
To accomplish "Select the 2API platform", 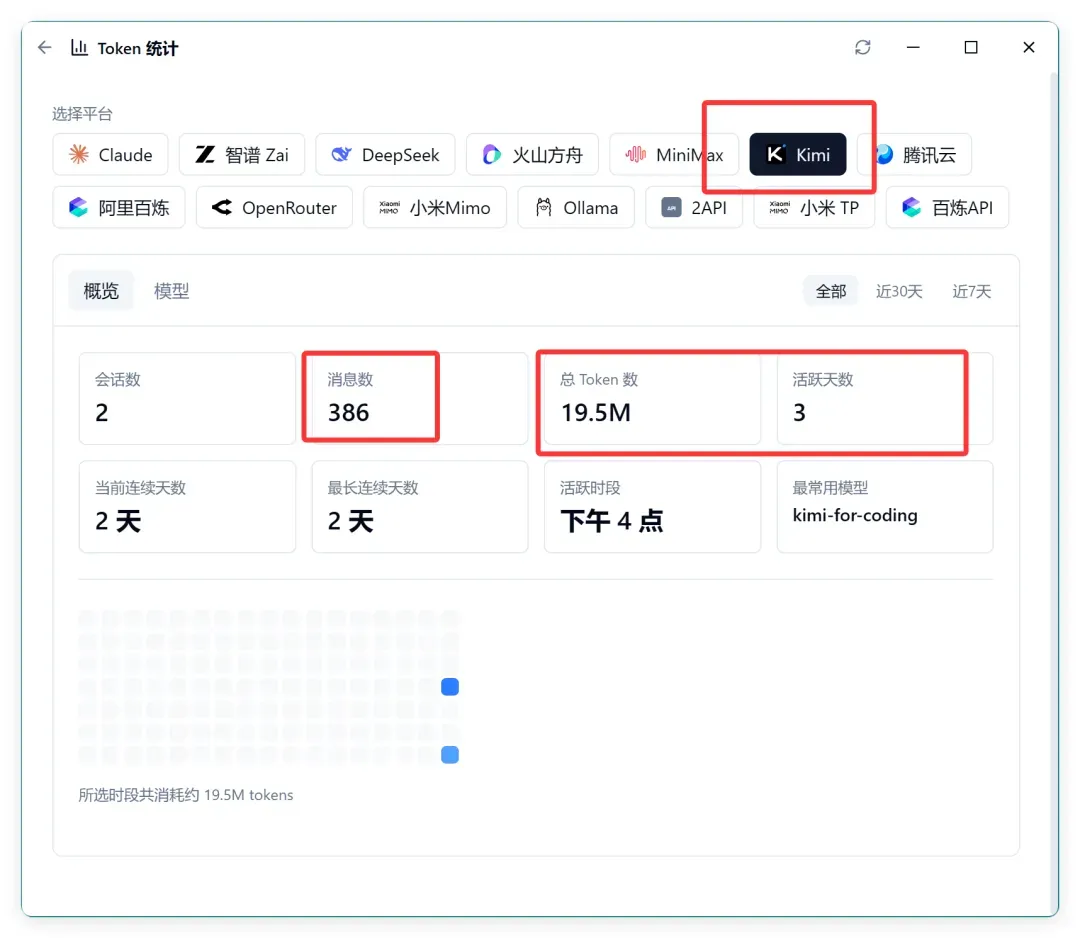I will [x=694, y=207].
